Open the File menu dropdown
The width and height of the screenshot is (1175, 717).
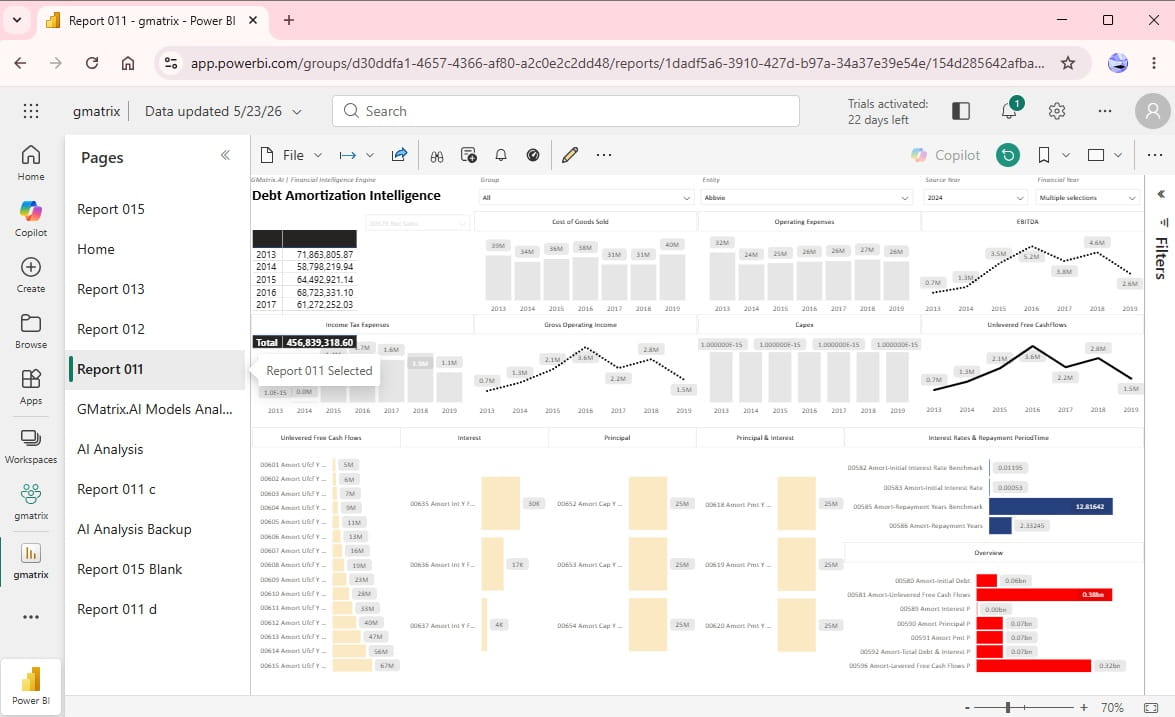tap(292, 155)
